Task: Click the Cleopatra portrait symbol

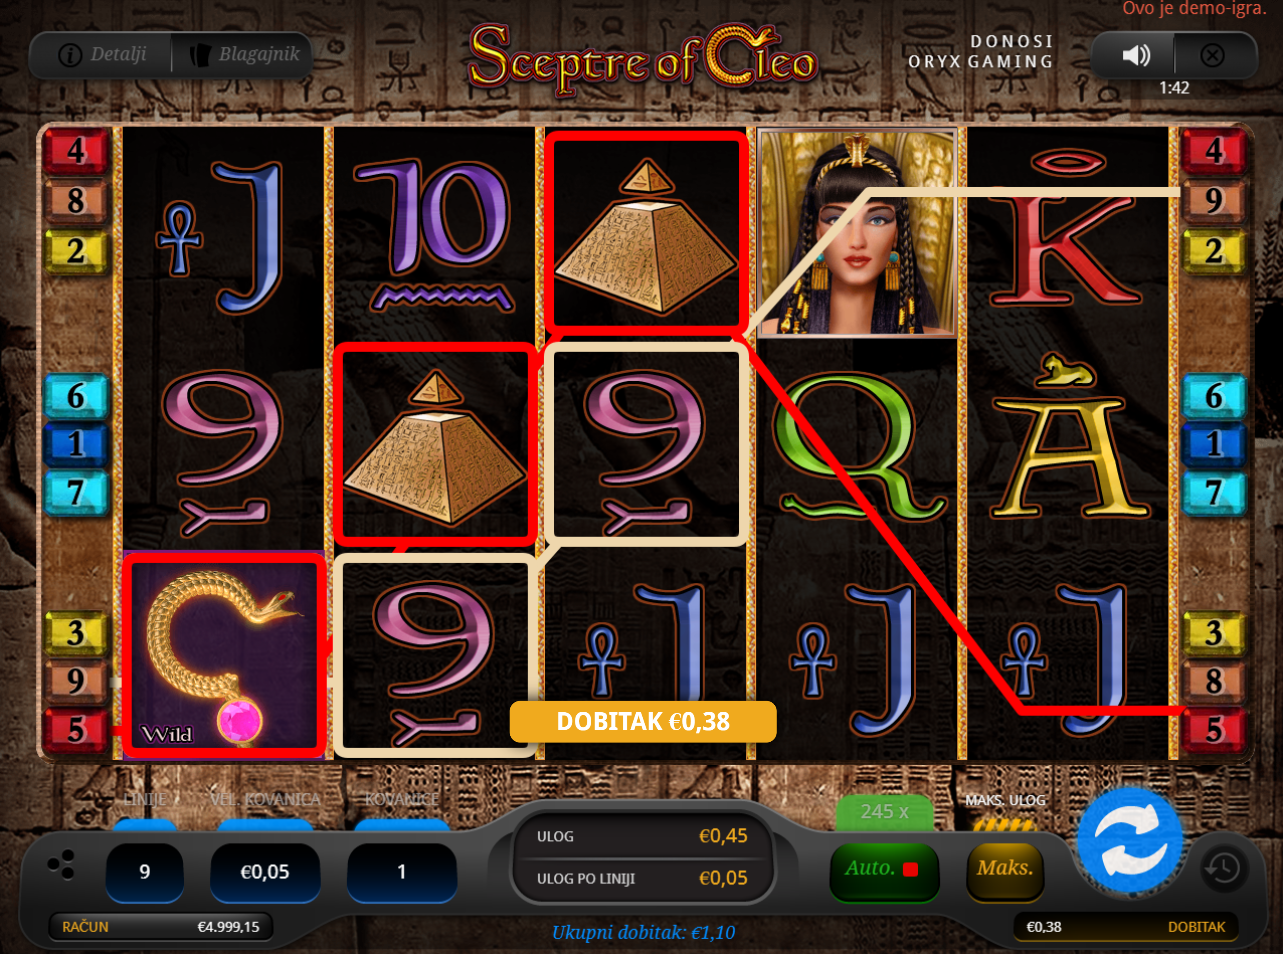Action: point(856,233)
